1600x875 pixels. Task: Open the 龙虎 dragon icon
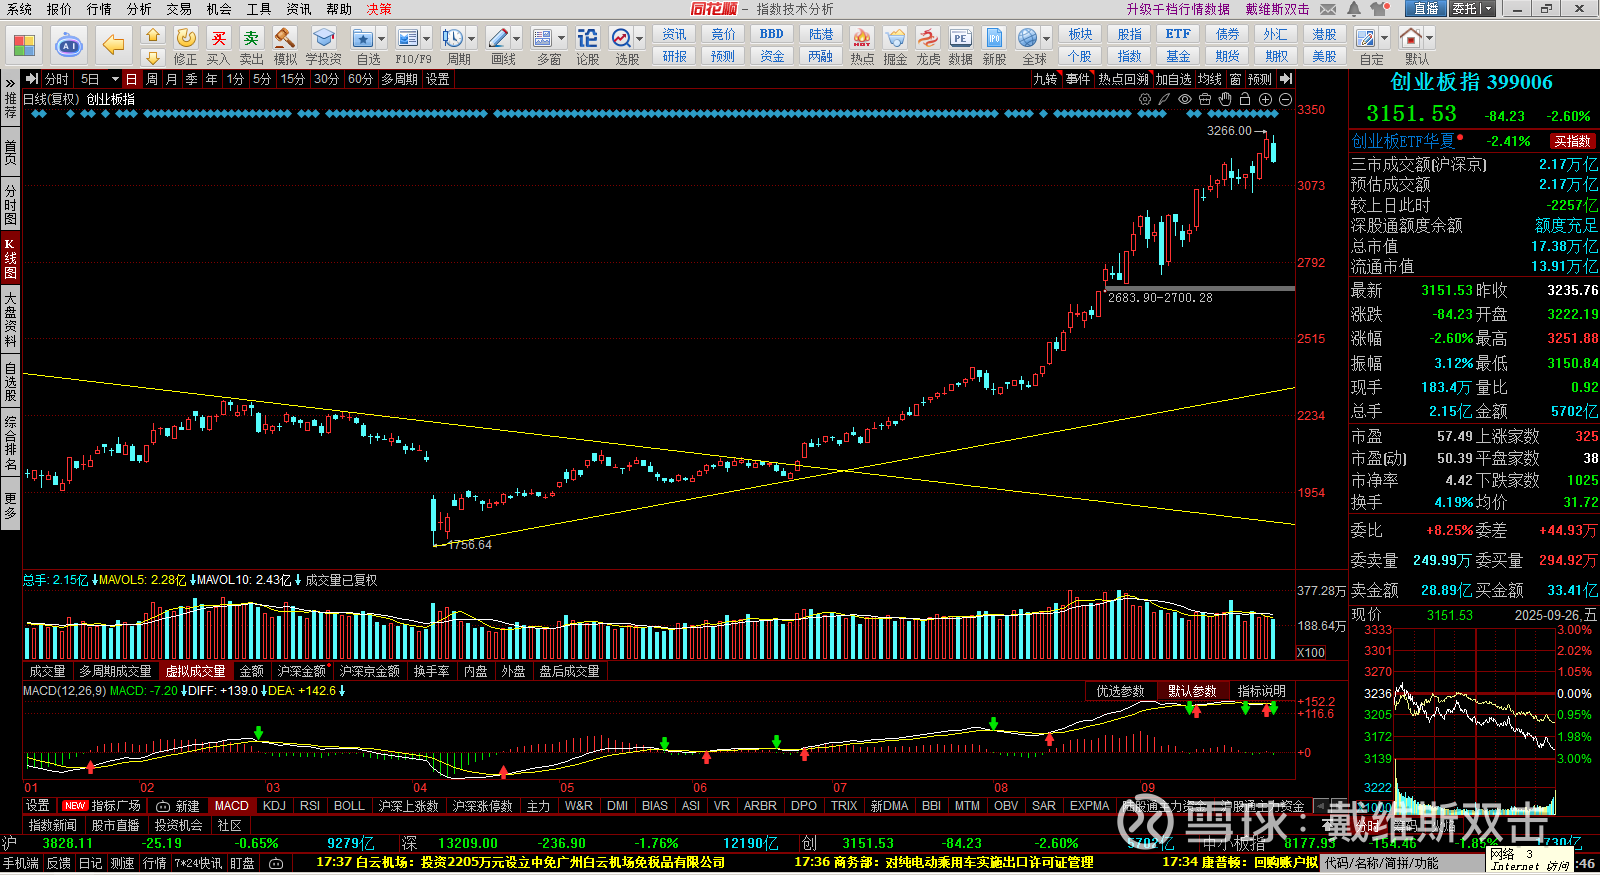(928, 38)
